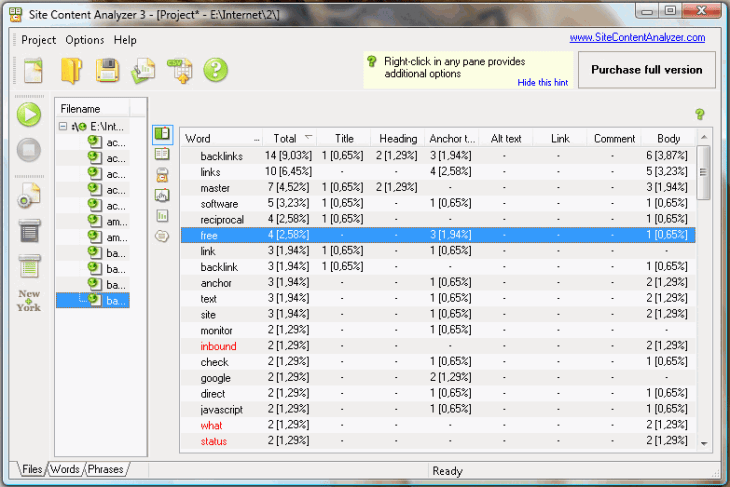Sort by the Word column header

(222, 138)
